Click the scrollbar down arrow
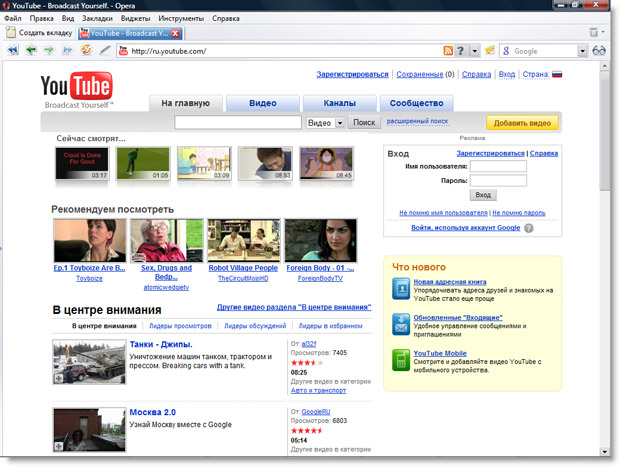620x467 pixels. tap(604, 451)
